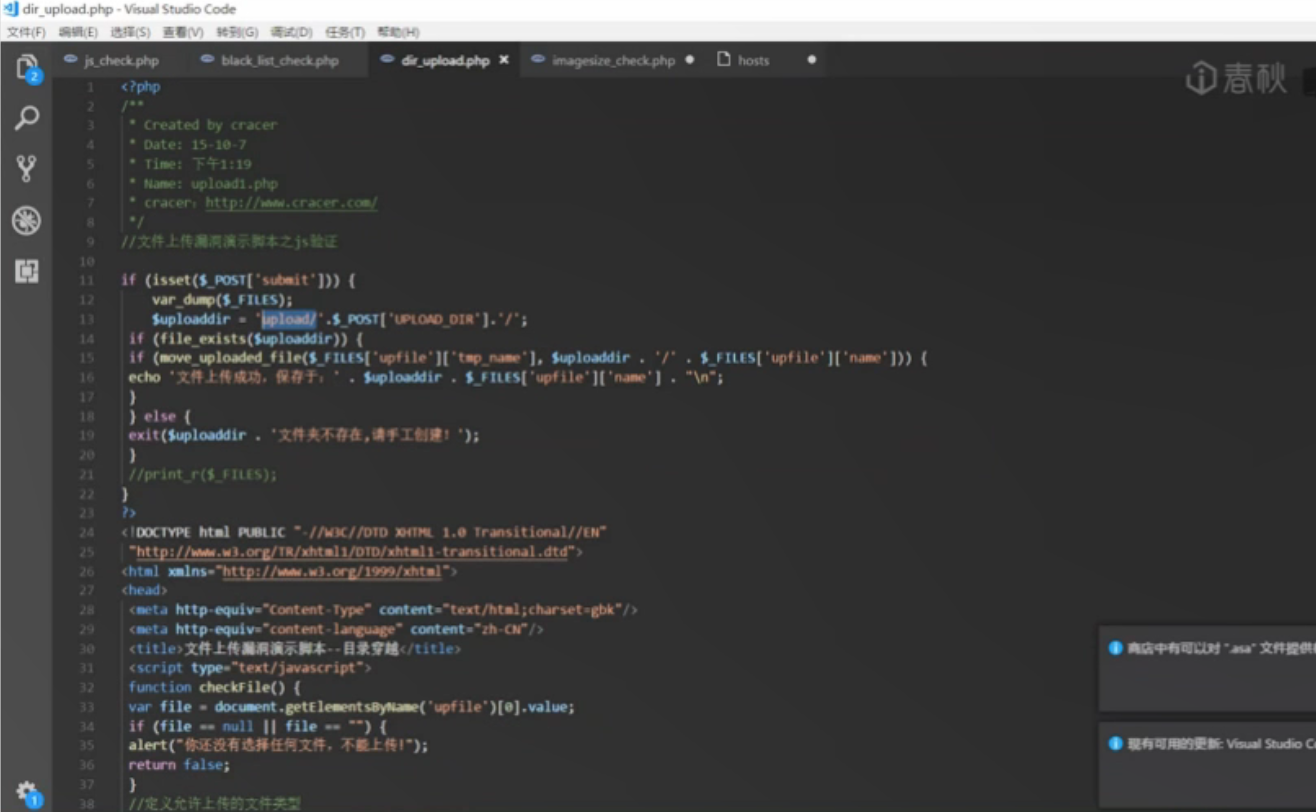Click '//print_r($_FILES);' comment
Viewport: 1316px width, 812px height.
202,475
